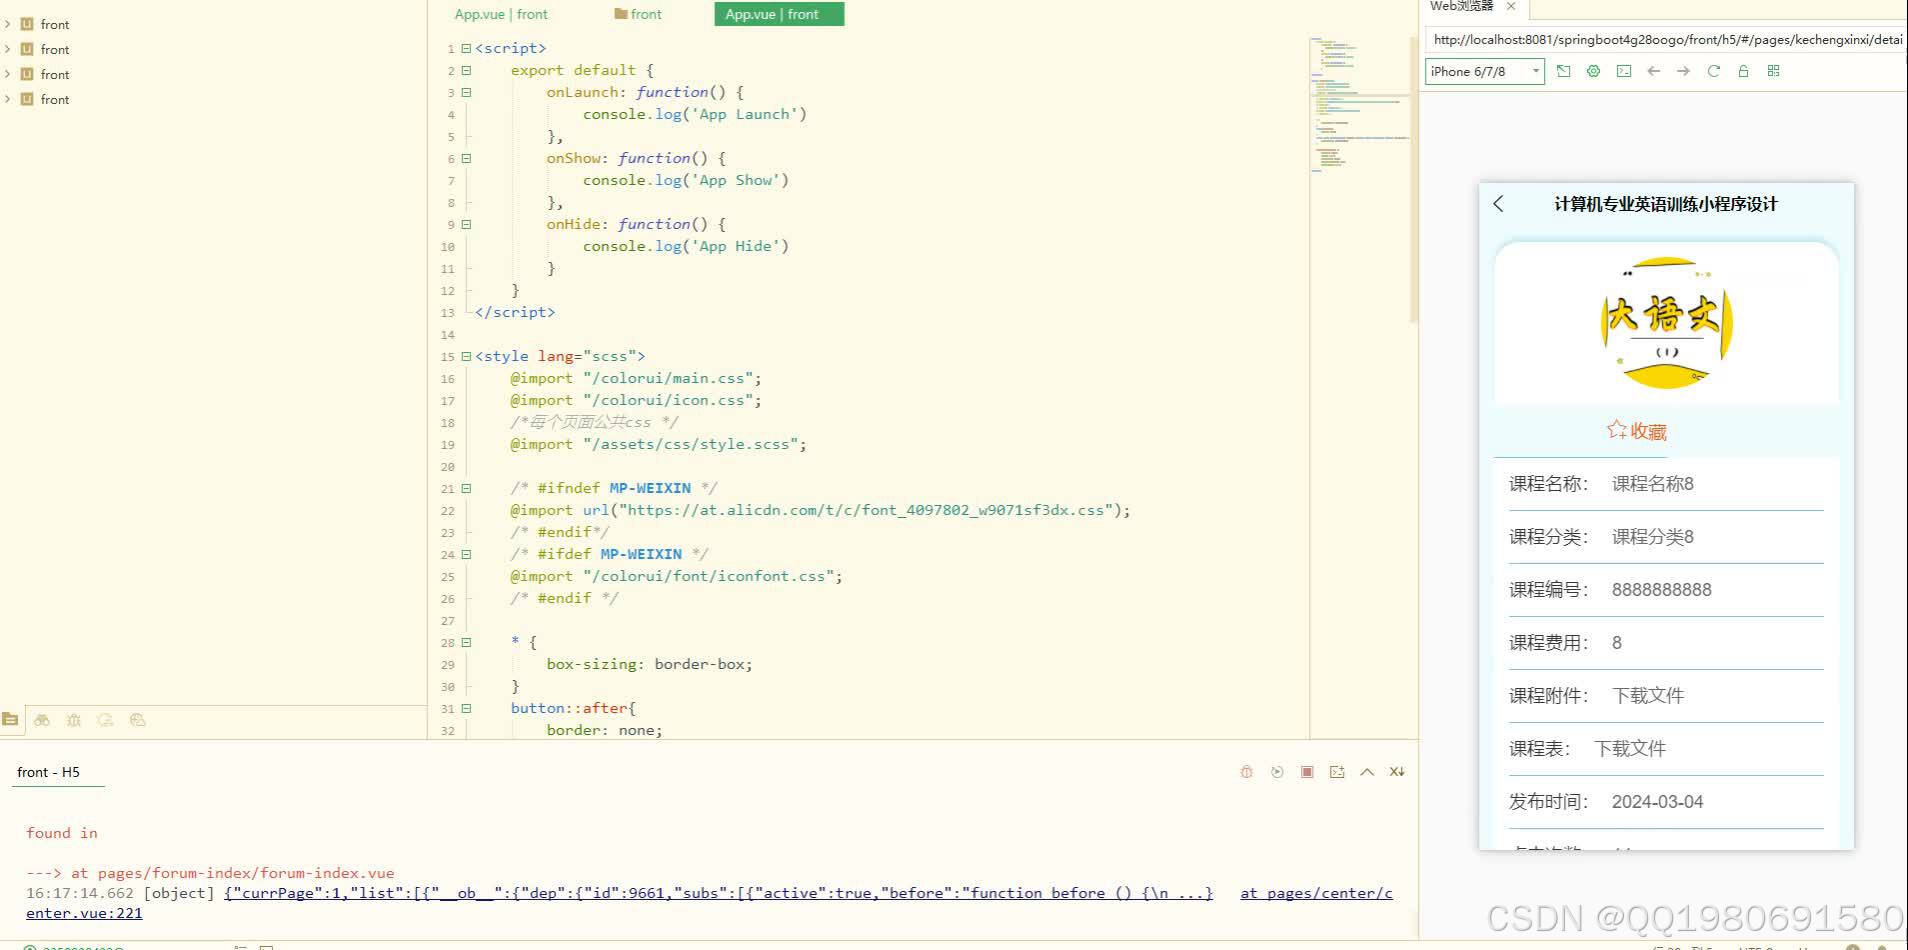Go back in the built-in web browser
Image resolution: width=1908 pixels, height=950 pixels.
click(x=1654, y=71)
